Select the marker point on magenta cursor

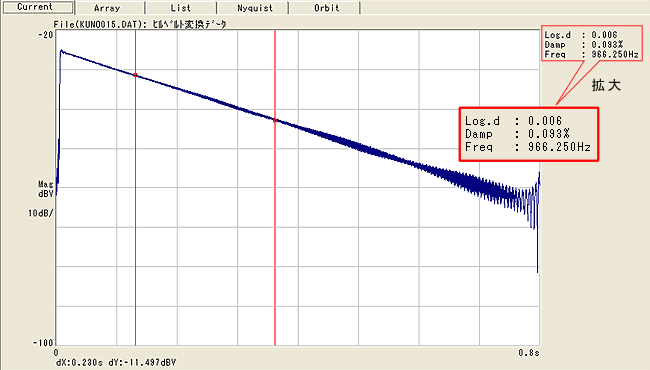pyautogui.click(x=136, y=75)
